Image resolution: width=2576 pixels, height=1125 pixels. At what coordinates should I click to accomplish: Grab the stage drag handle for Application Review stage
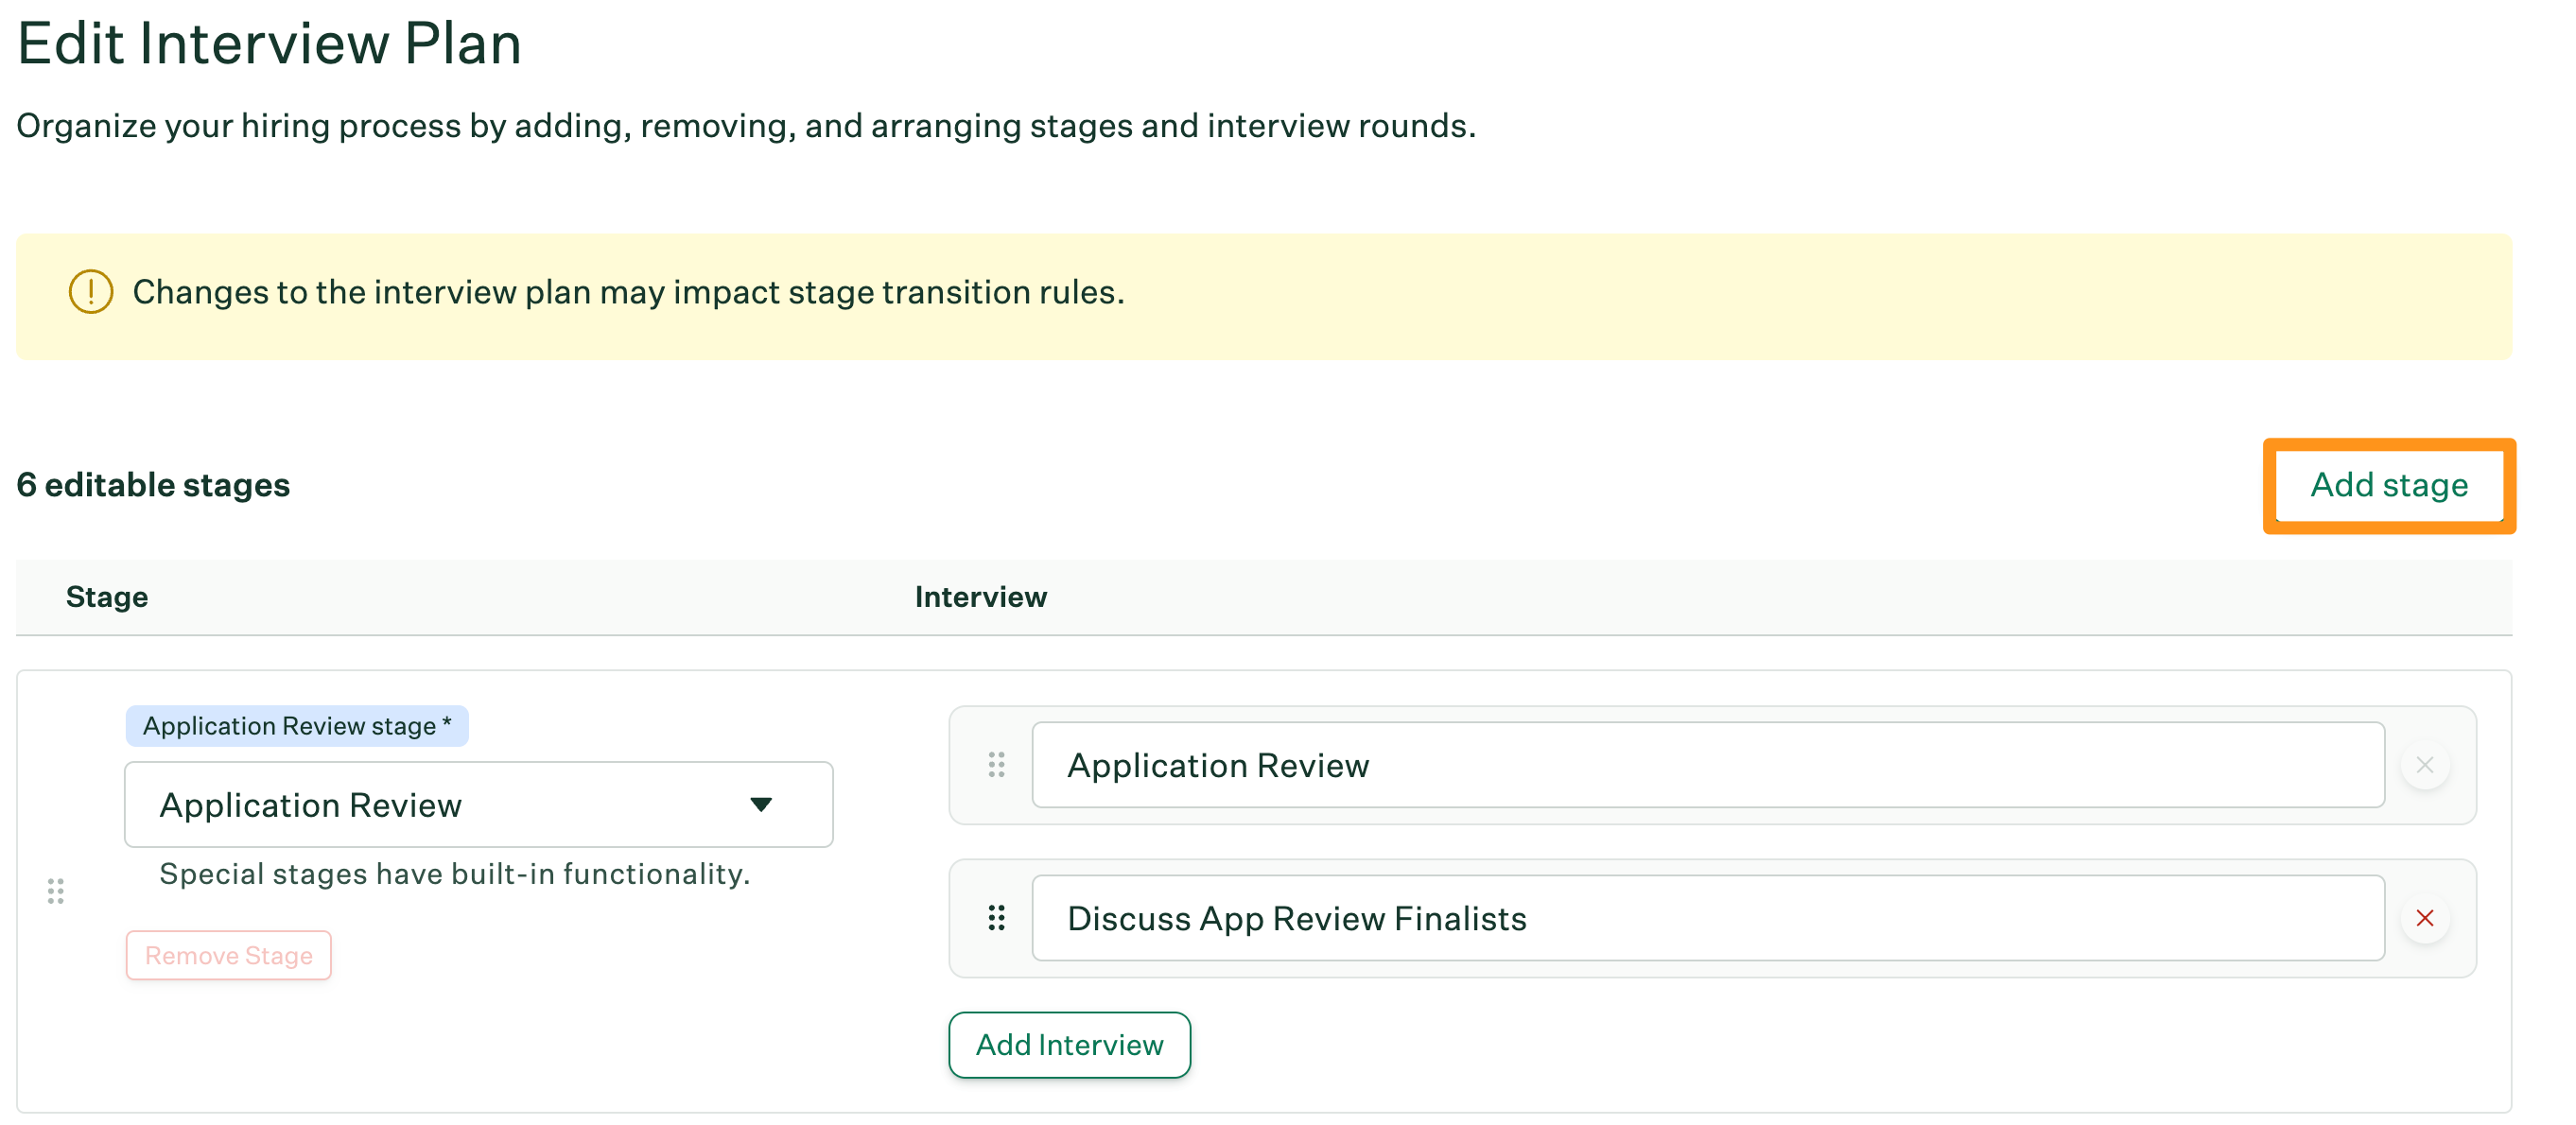coord(56,890)
